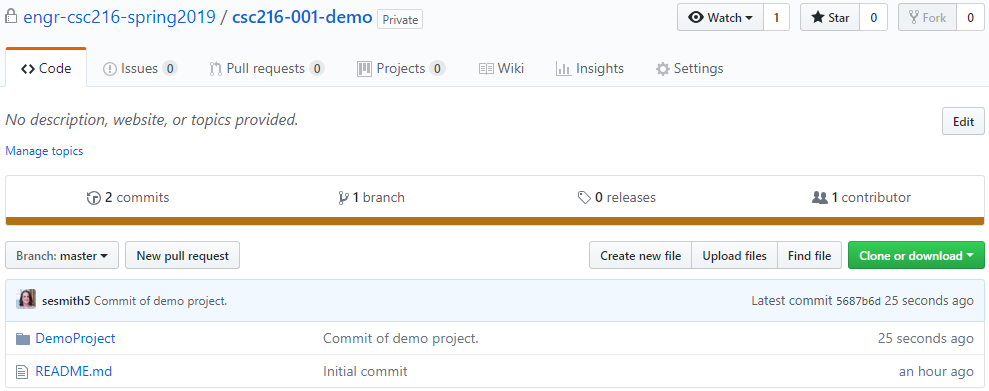Click the tag icon beside 0 releases
Screen dimensions: 989x391
point(585,198)
